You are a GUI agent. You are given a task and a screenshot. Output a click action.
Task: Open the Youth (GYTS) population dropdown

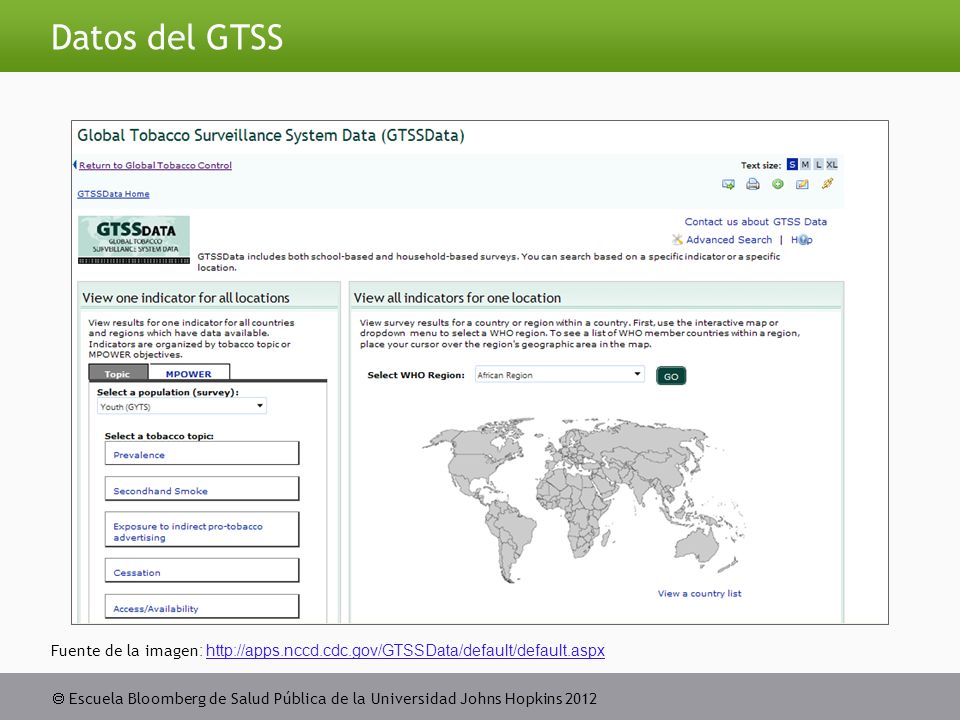182,407
